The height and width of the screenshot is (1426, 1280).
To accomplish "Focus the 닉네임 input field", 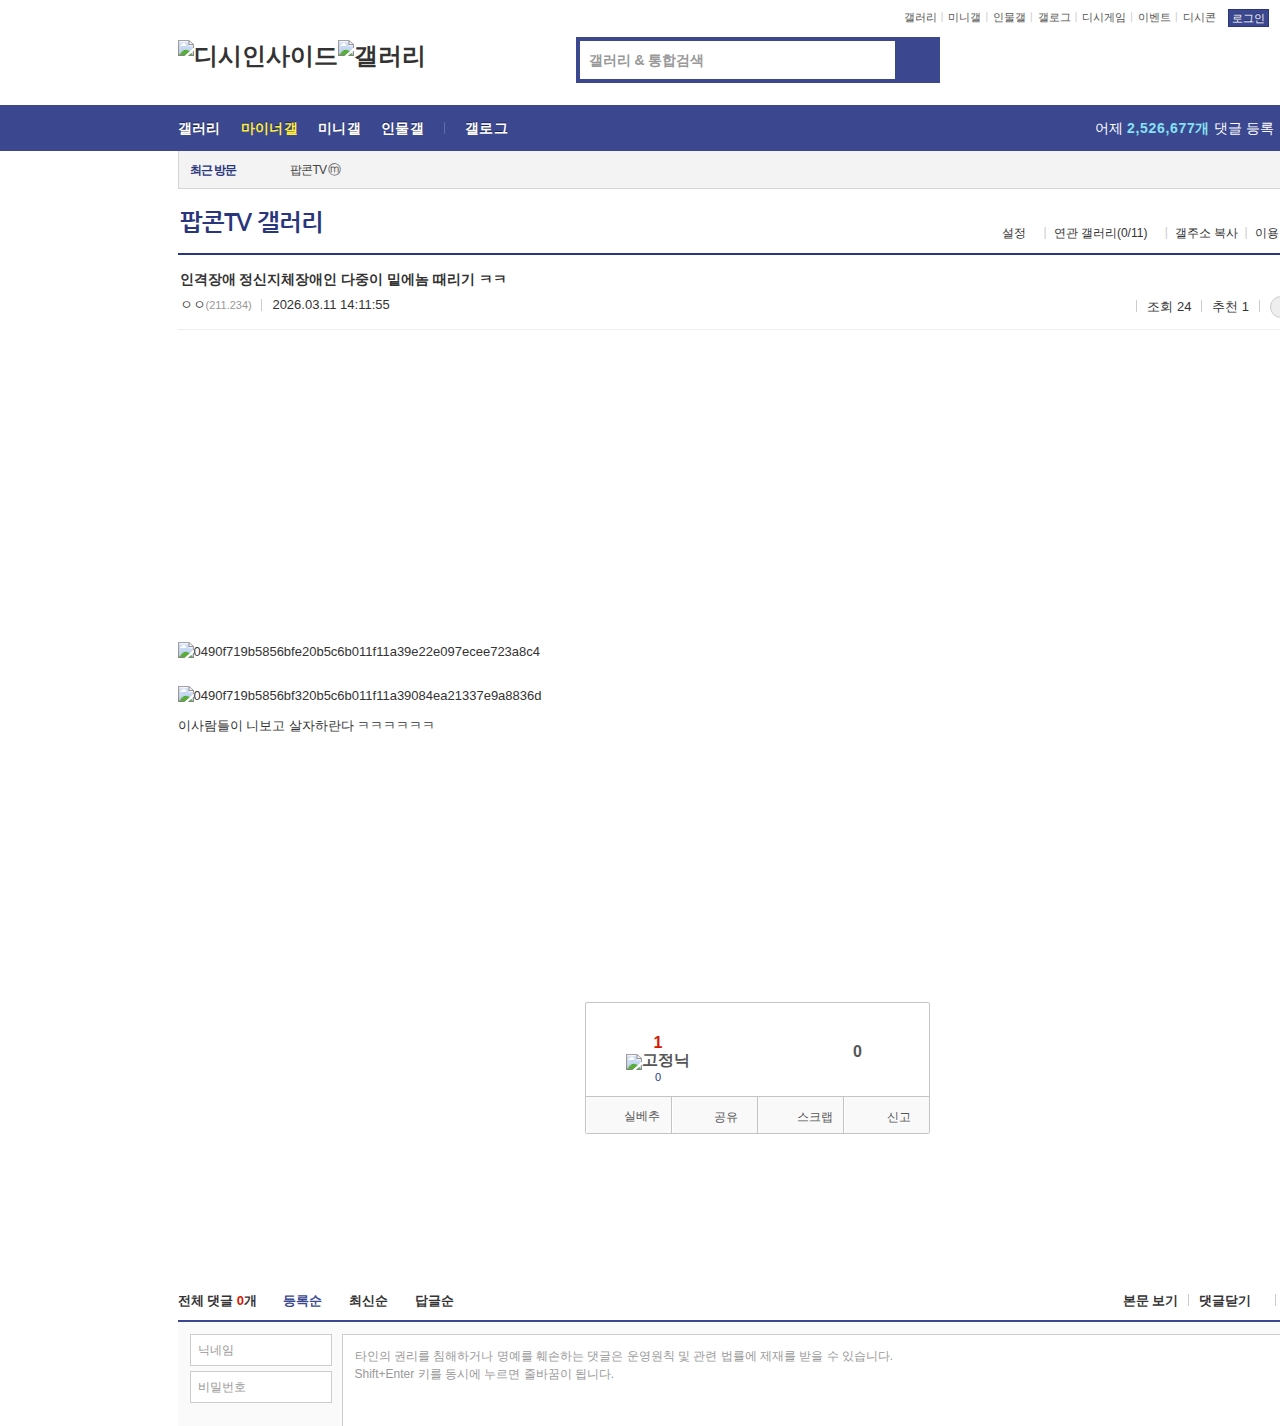I will pyautogui.click(x=261, y=1350).
